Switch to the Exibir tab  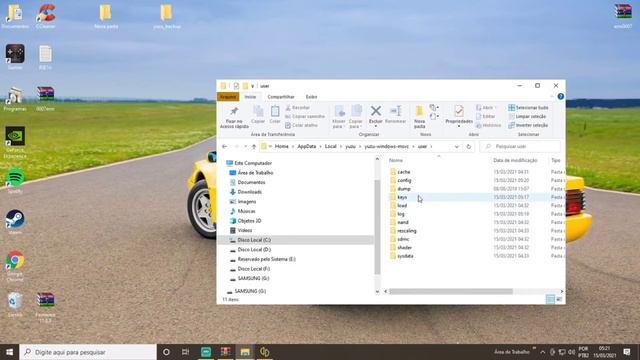tap(311, 97)
